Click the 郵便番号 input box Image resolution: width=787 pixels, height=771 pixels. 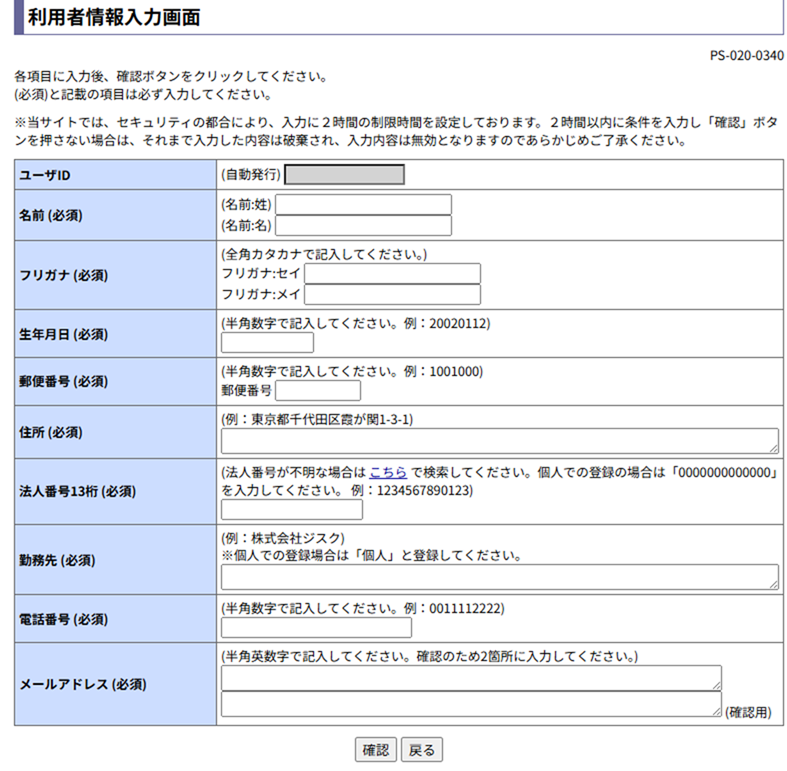point(317,391)
